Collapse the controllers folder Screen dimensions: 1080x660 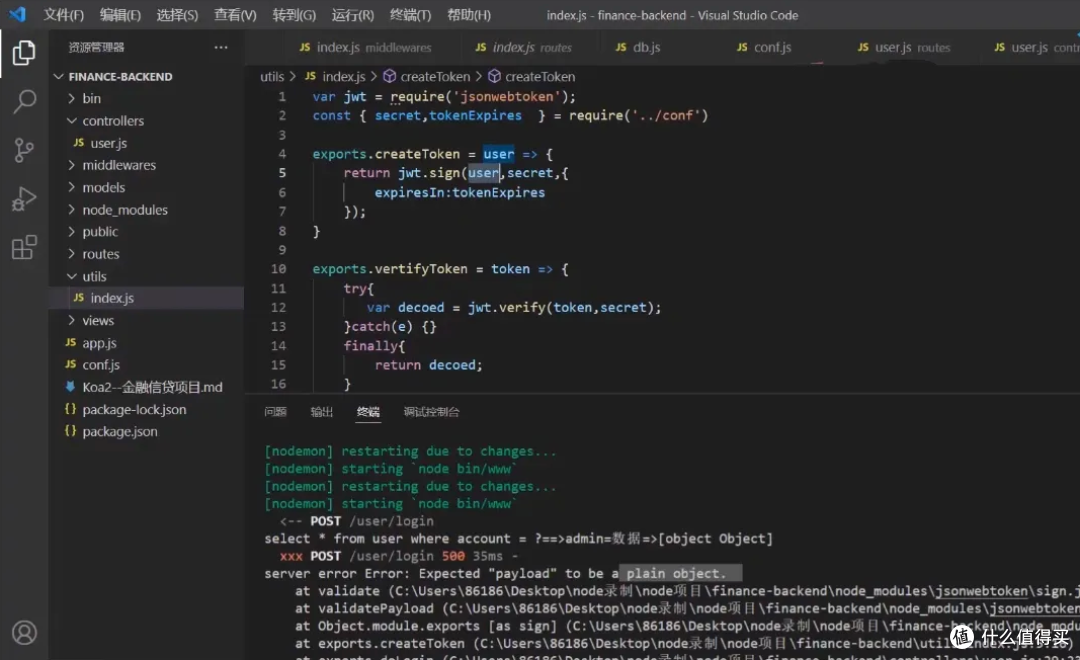tap(71, 121)
